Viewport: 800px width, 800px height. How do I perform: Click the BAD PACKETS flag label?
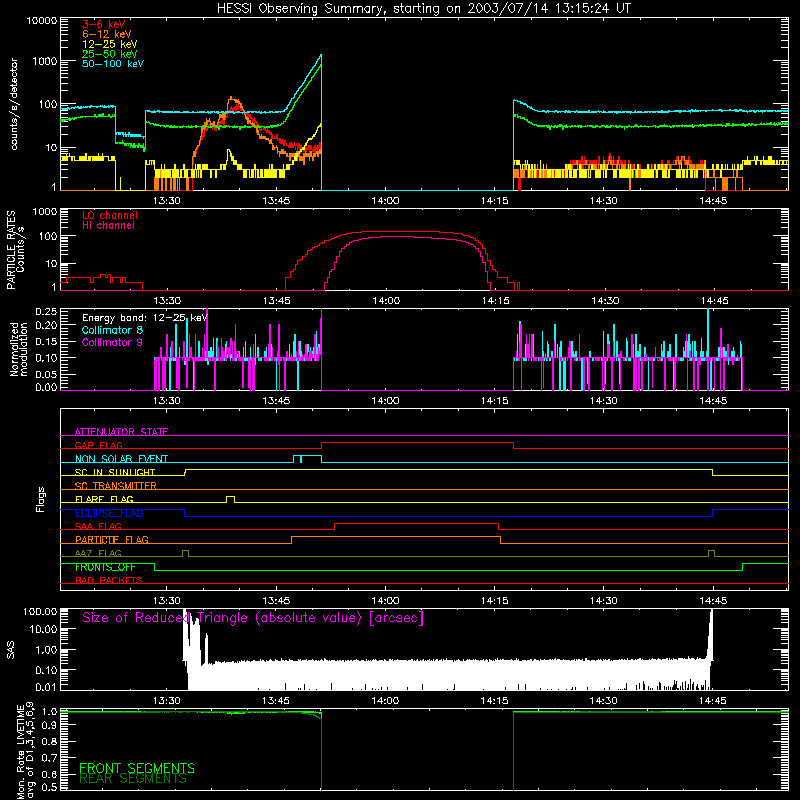pos(109,580)
